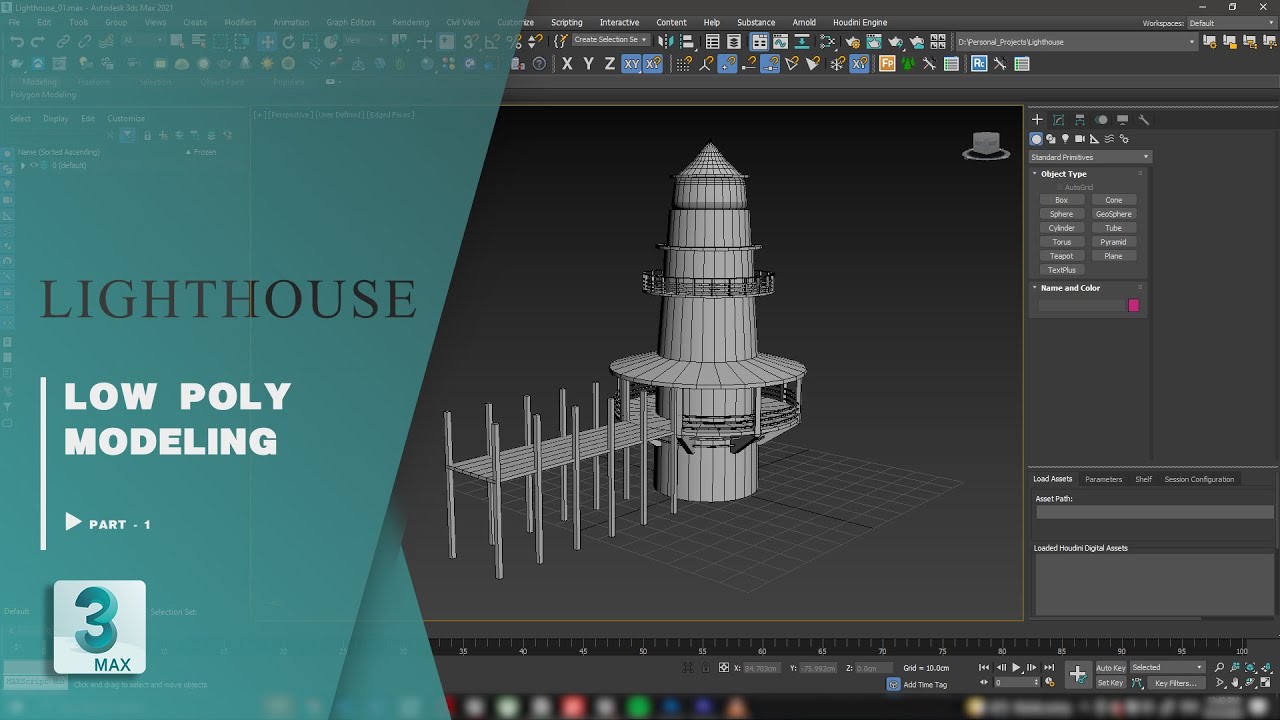Click the Asset Path input field
1280x720 pixels.
point(1154,512)
